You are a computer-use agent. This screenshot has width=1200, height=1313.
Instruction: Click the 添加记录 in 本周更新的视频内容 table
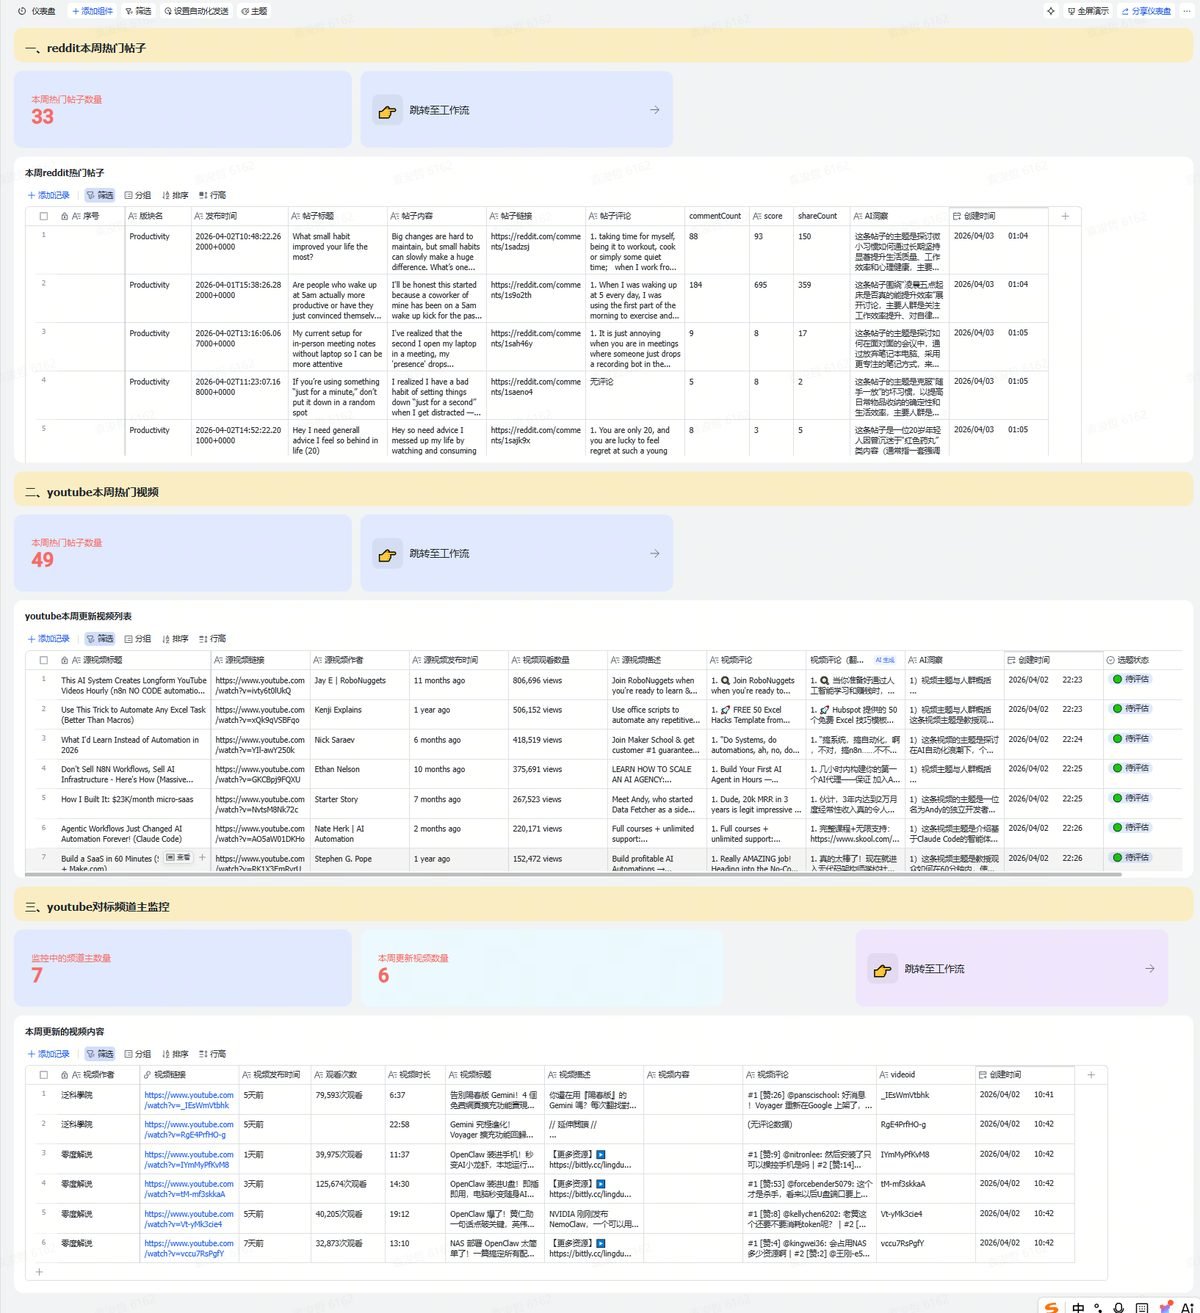click(x=49, y=1054)
